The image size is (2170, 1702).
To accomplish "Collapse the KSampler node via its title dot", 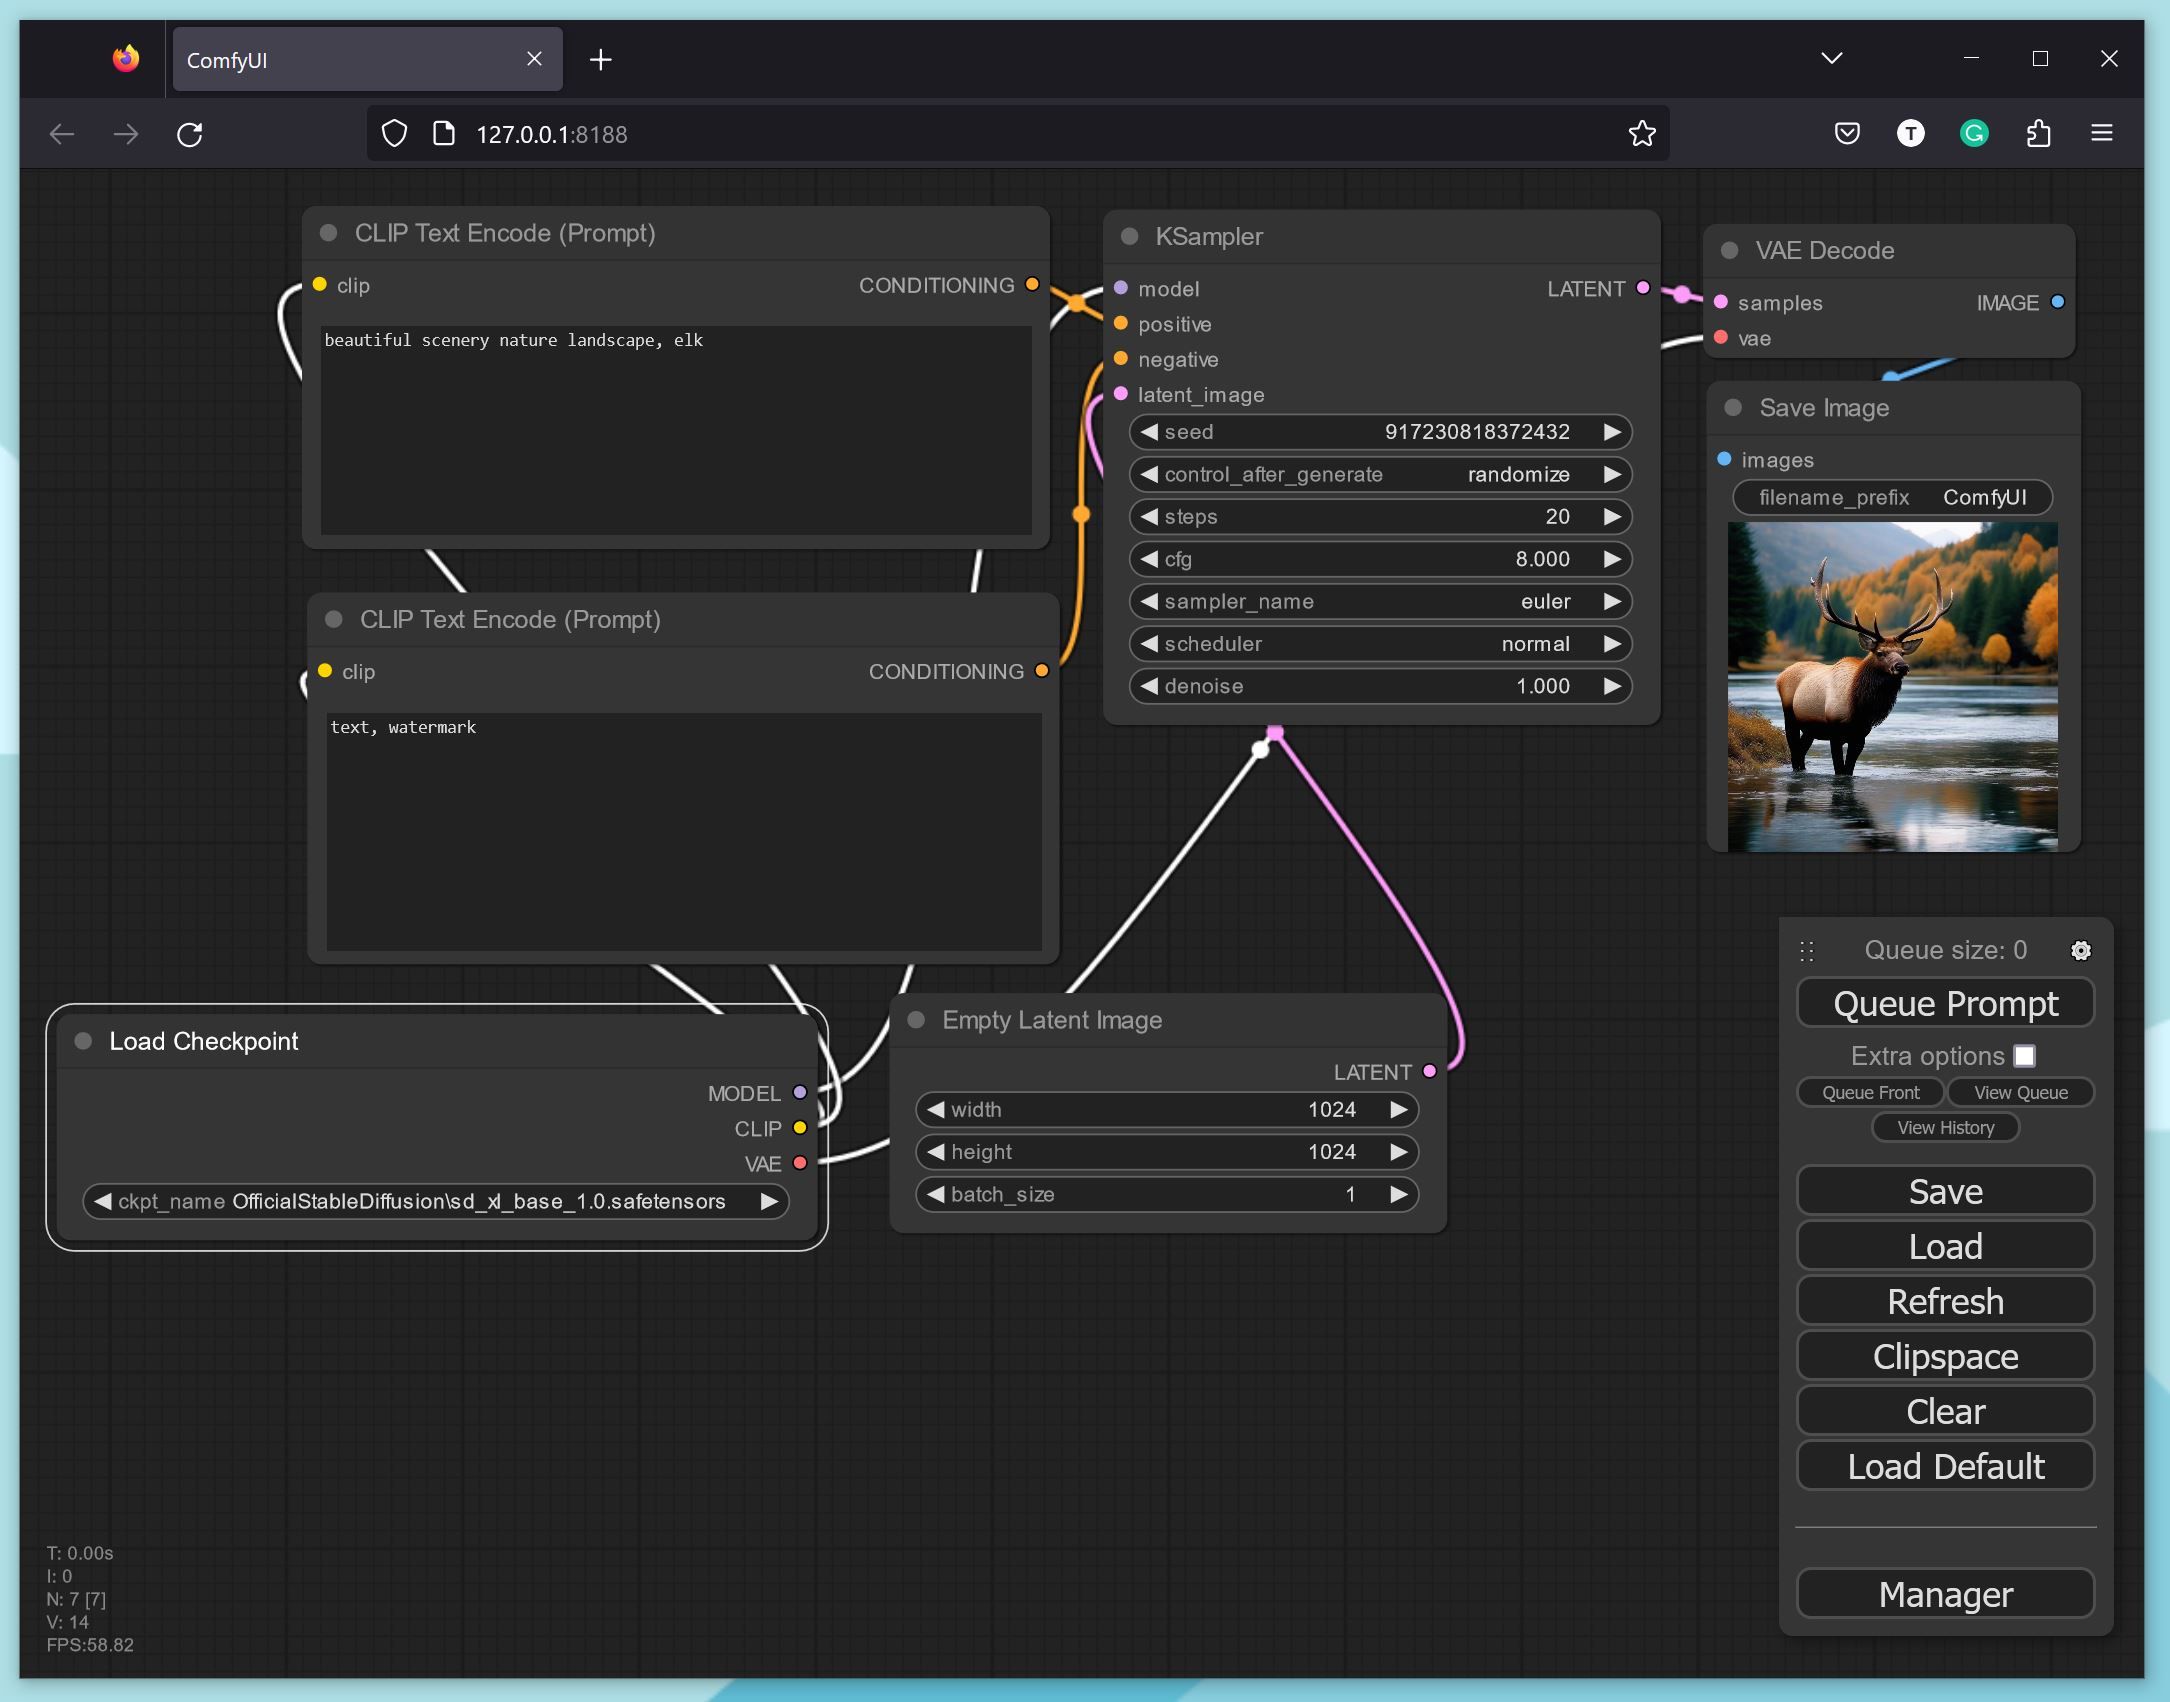I will [1130, 237].
